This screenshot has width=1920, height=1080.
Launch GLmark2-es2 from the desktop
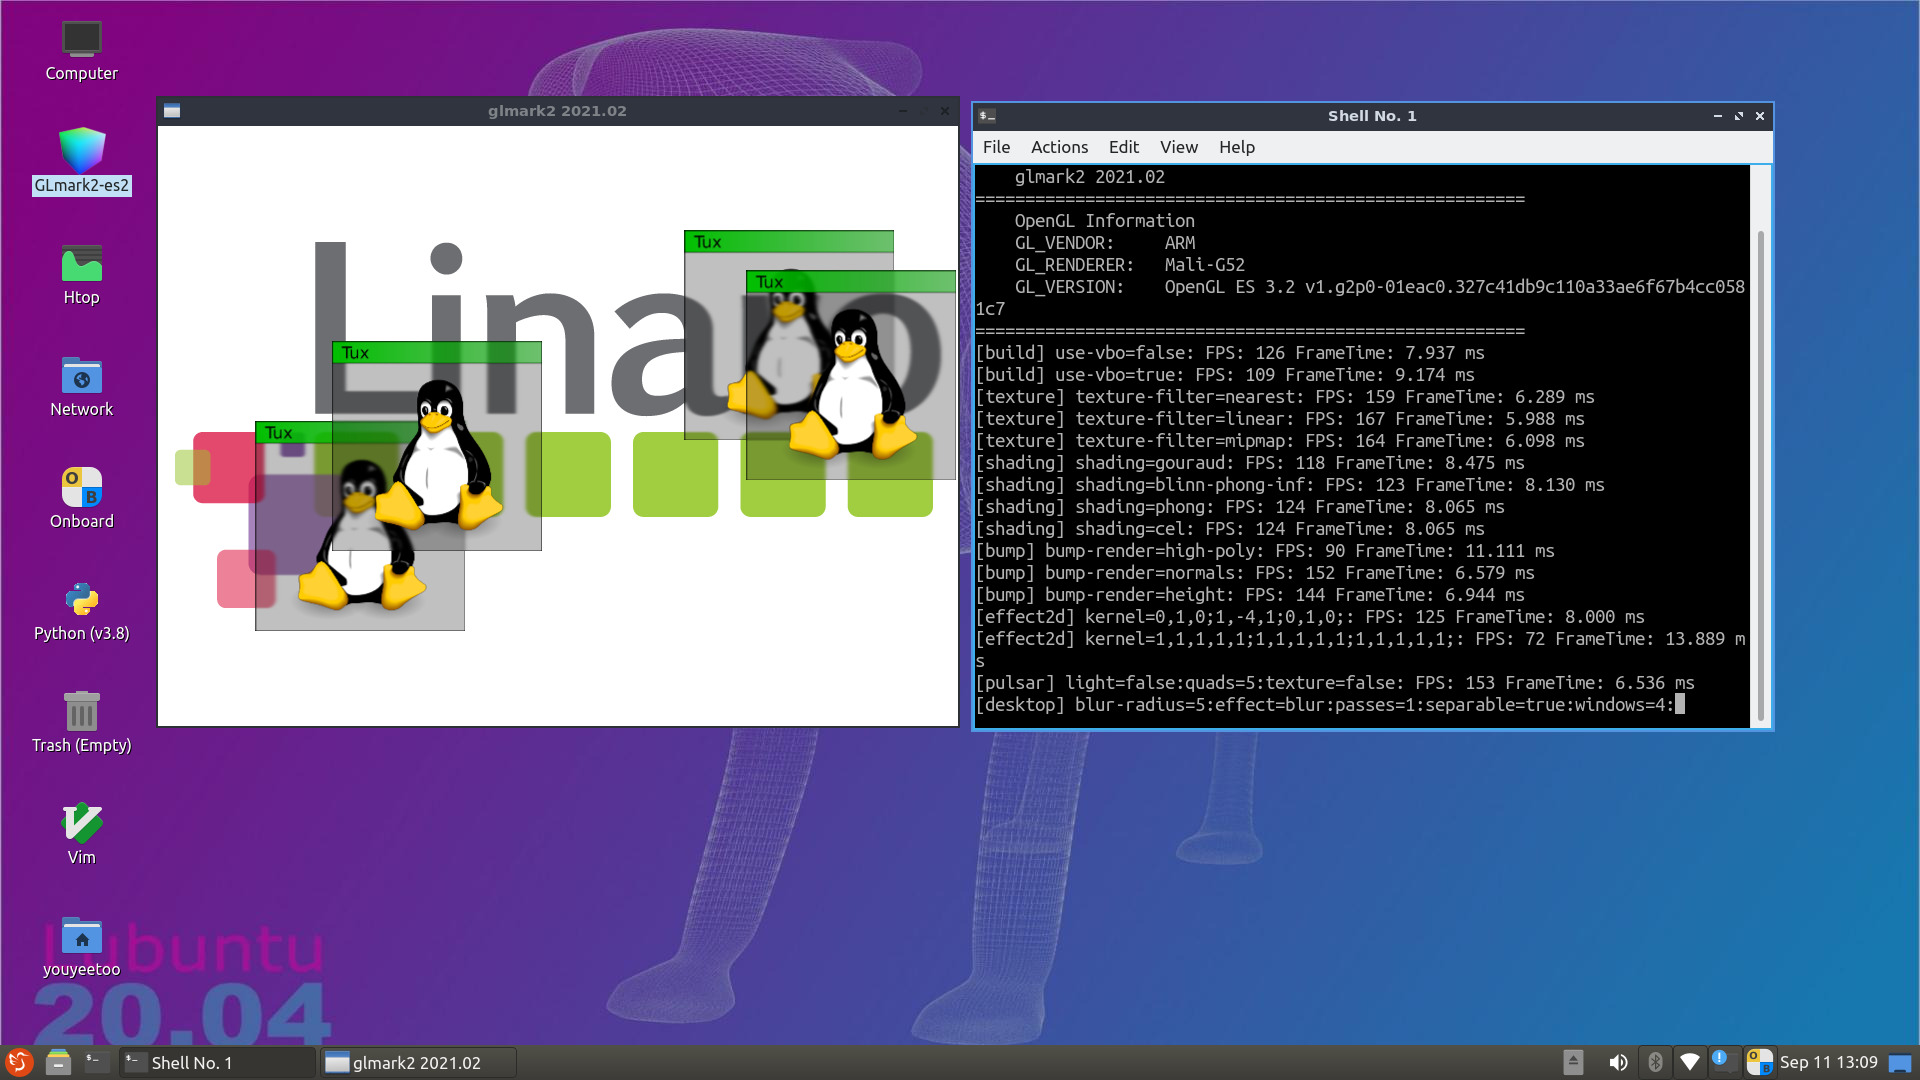[x=81, y=160]
